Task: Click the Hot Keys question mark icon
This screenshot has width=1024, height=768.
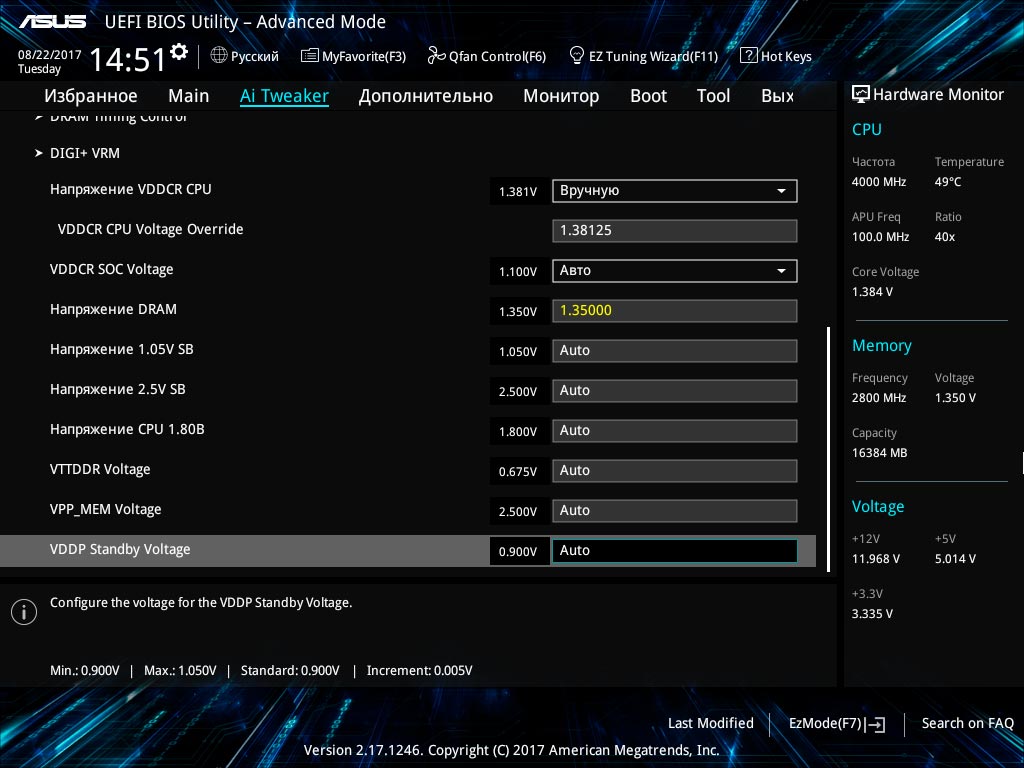Action: pos(748,56)
